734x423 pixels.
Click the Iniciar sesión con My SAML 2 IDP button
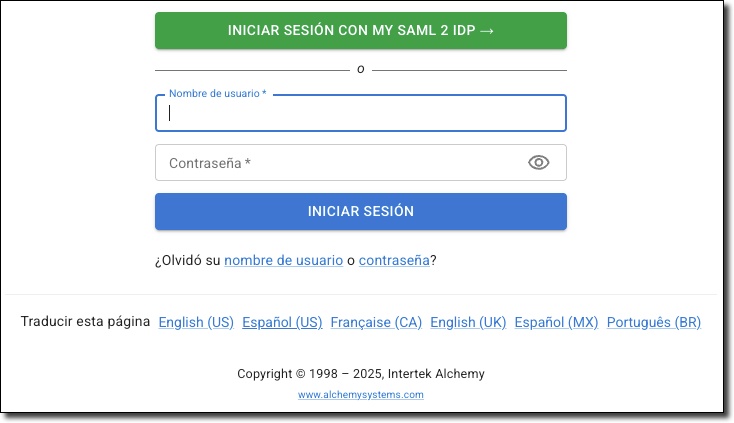[360, 30]
